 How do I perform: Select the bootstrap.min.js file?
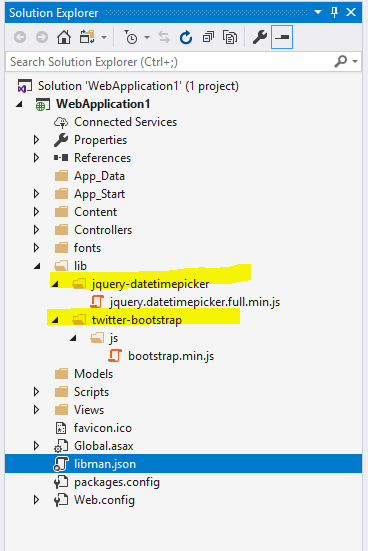(171, 356)
